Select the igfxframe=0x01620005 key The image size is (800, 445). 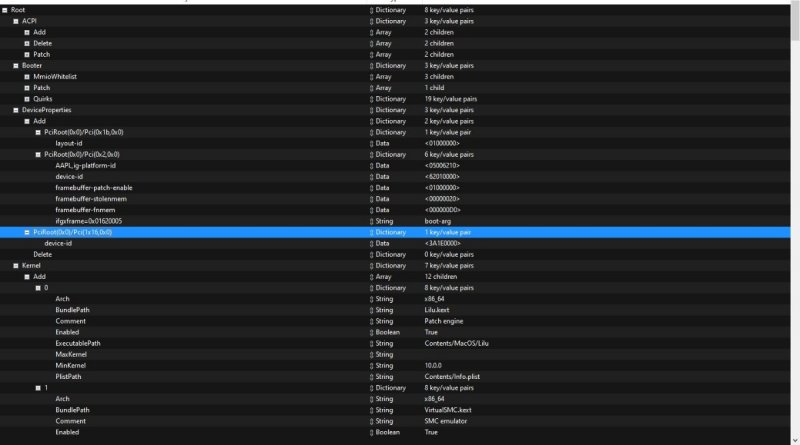[89, 221]
